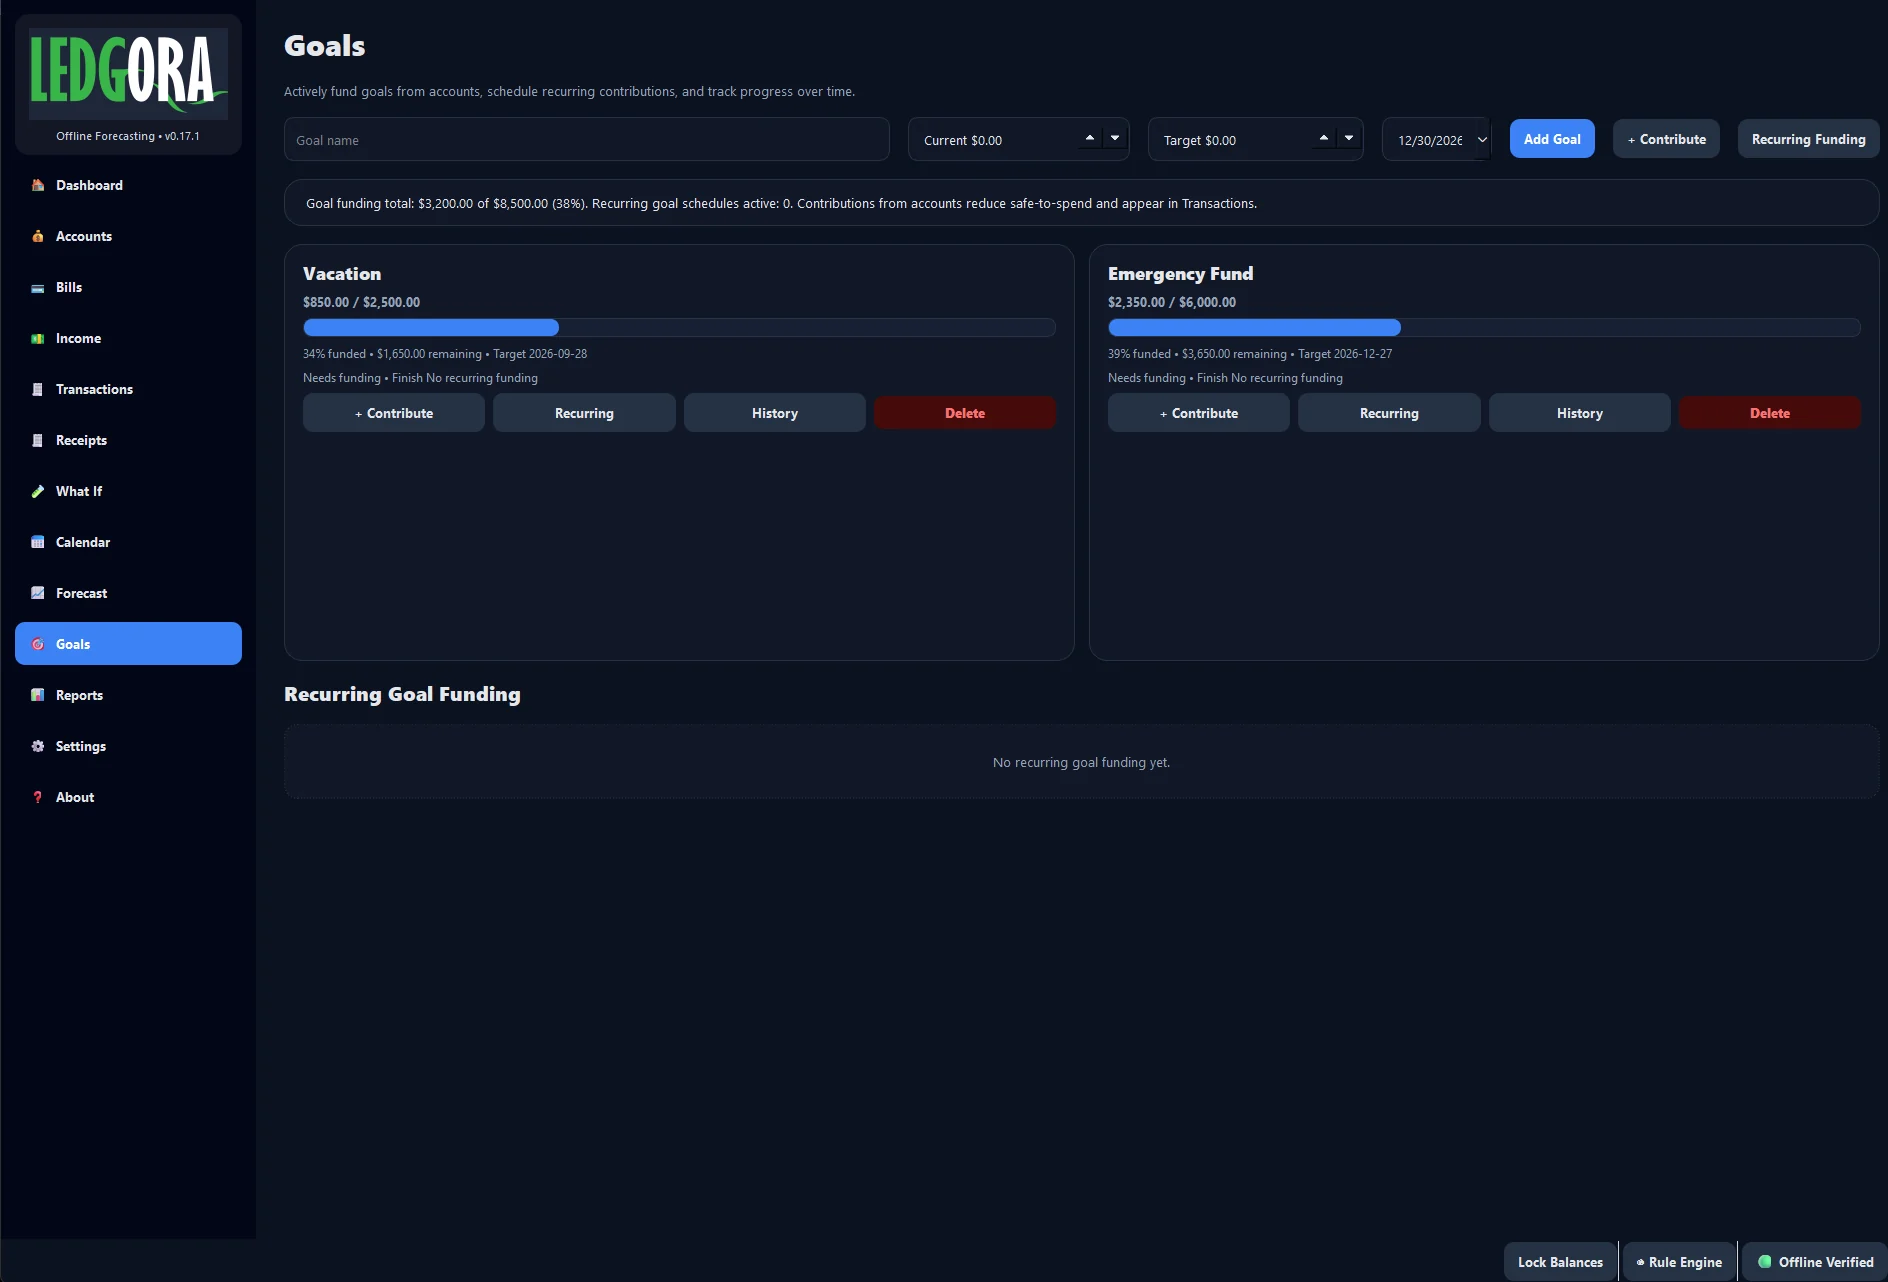Viewport: 1888px width, 1282px height.
Task: Click the Receipts icon in sidebar
Action: (38, 440)
